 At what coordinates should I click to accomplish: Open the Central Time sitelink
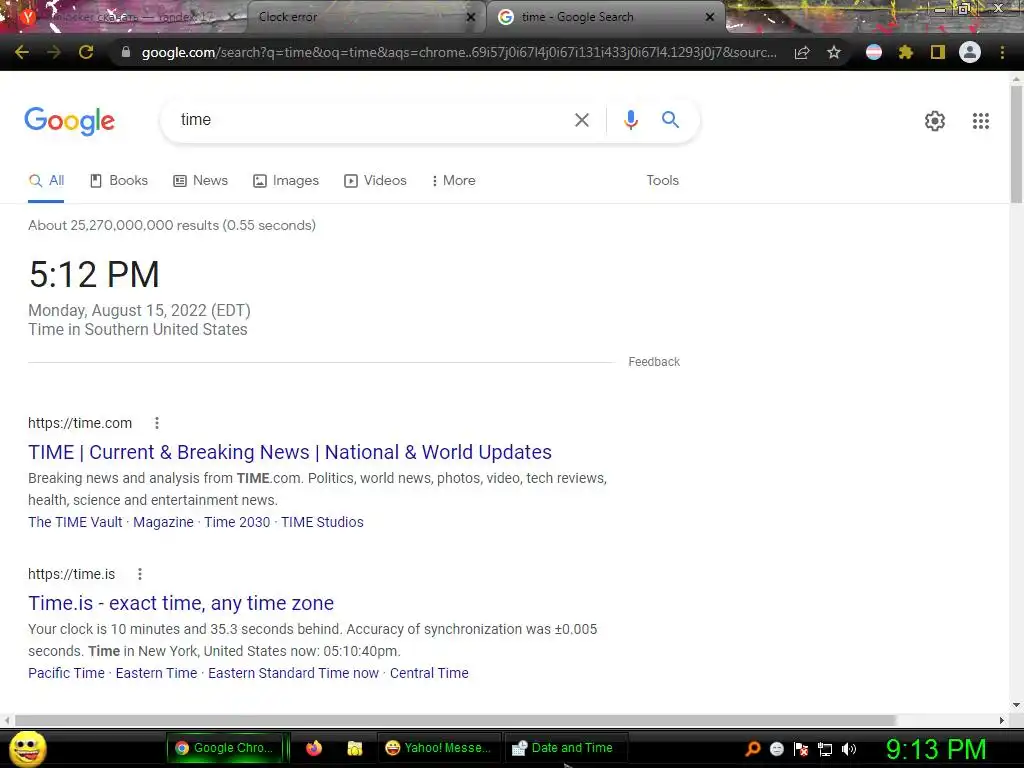(x=429, y=673)
